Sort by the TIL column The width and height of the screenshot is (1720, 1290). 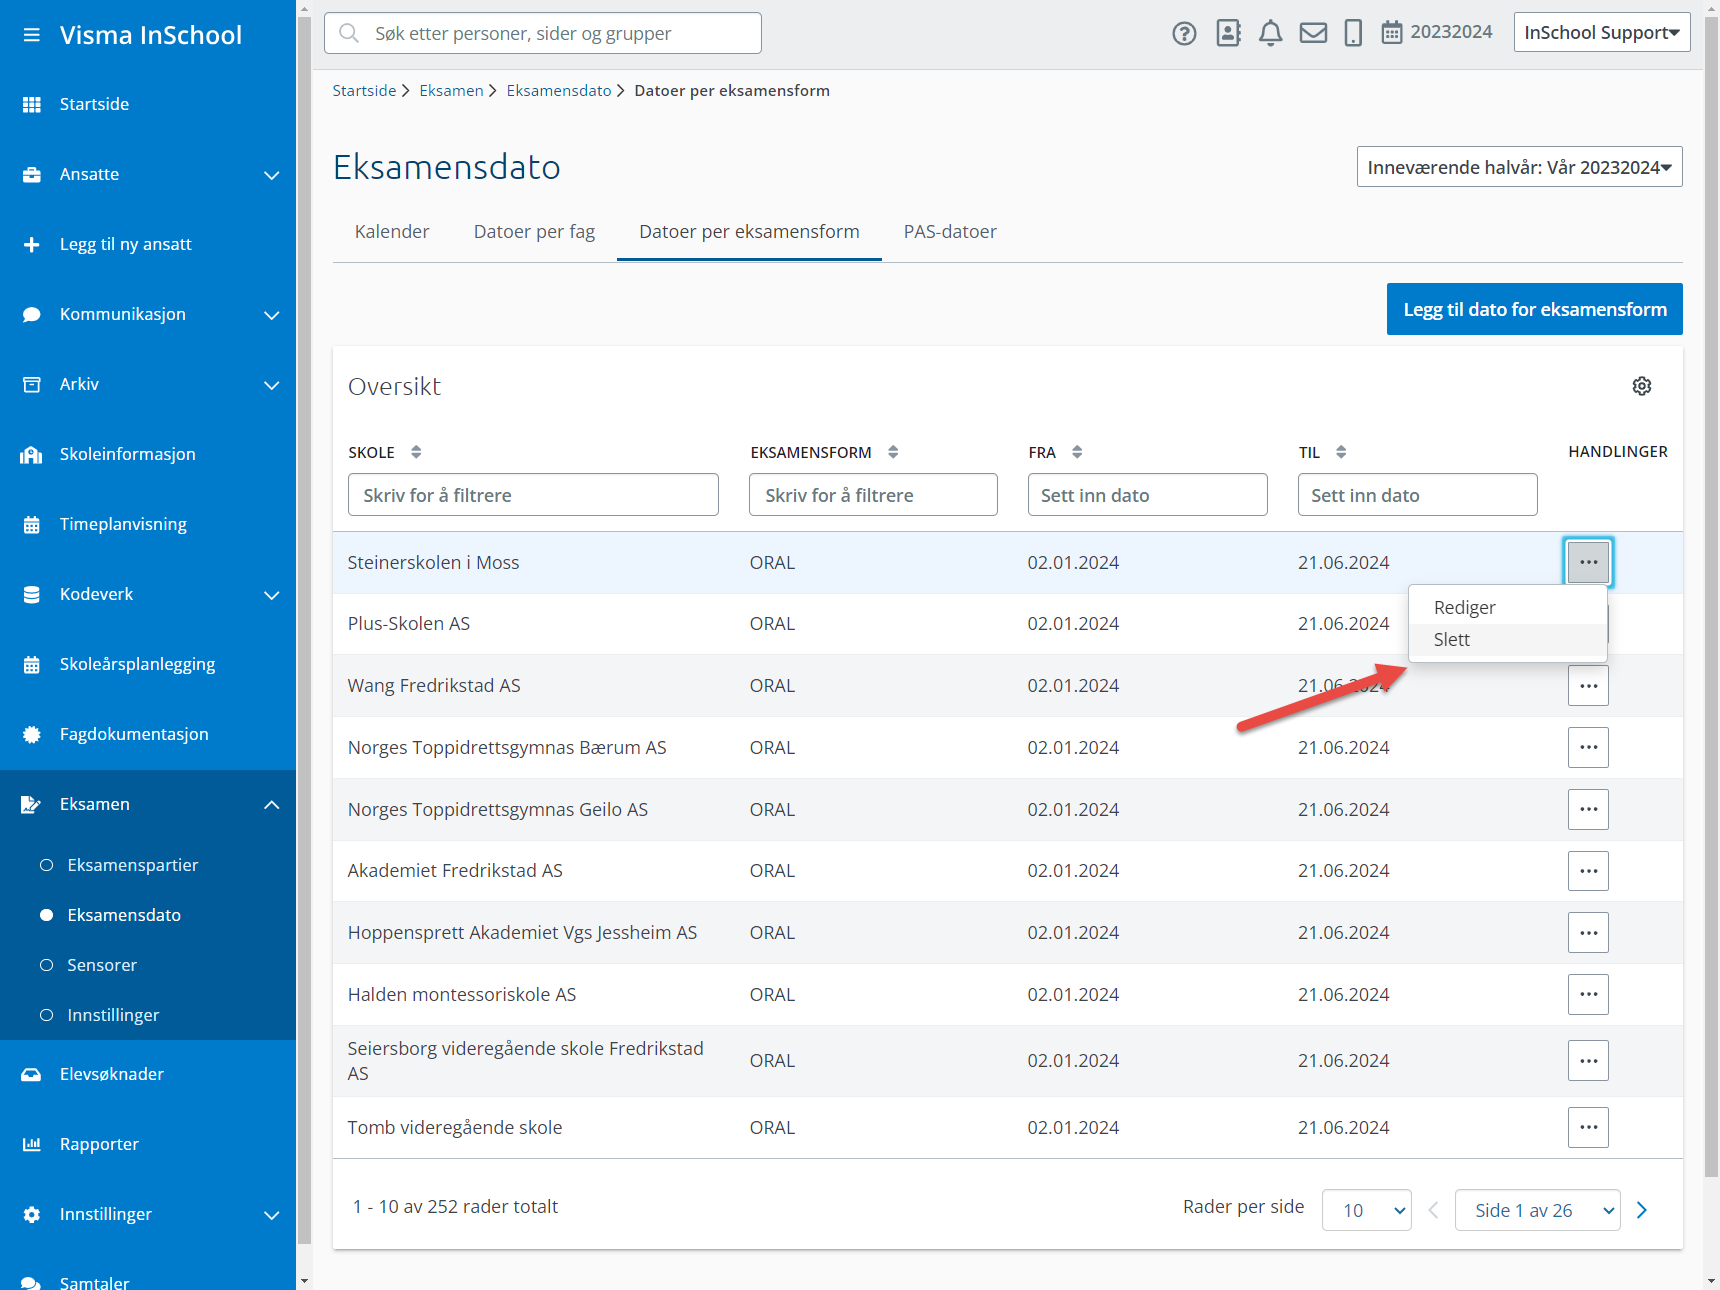pyautogui.click(x=1341, y=452)
